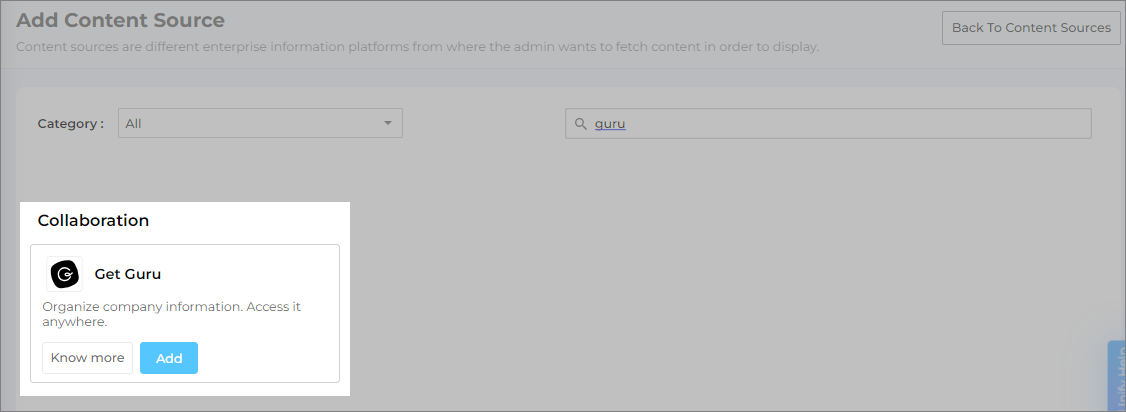Click the "Add Content Source" page heading

point(121,20)
